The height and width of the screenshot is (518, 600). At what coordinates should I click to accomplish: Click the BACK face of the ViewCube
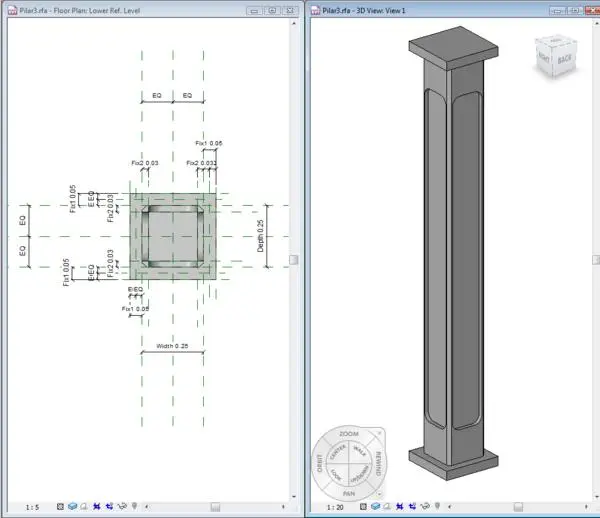point(565,59)
